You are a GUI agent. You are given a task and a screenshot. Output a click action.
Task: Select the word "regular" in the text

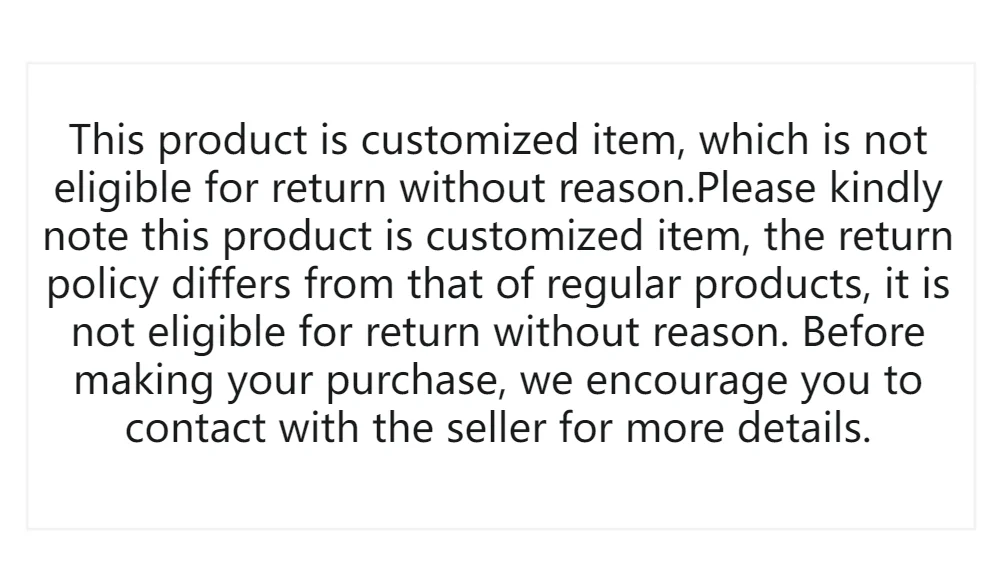[x=614, y=285]
